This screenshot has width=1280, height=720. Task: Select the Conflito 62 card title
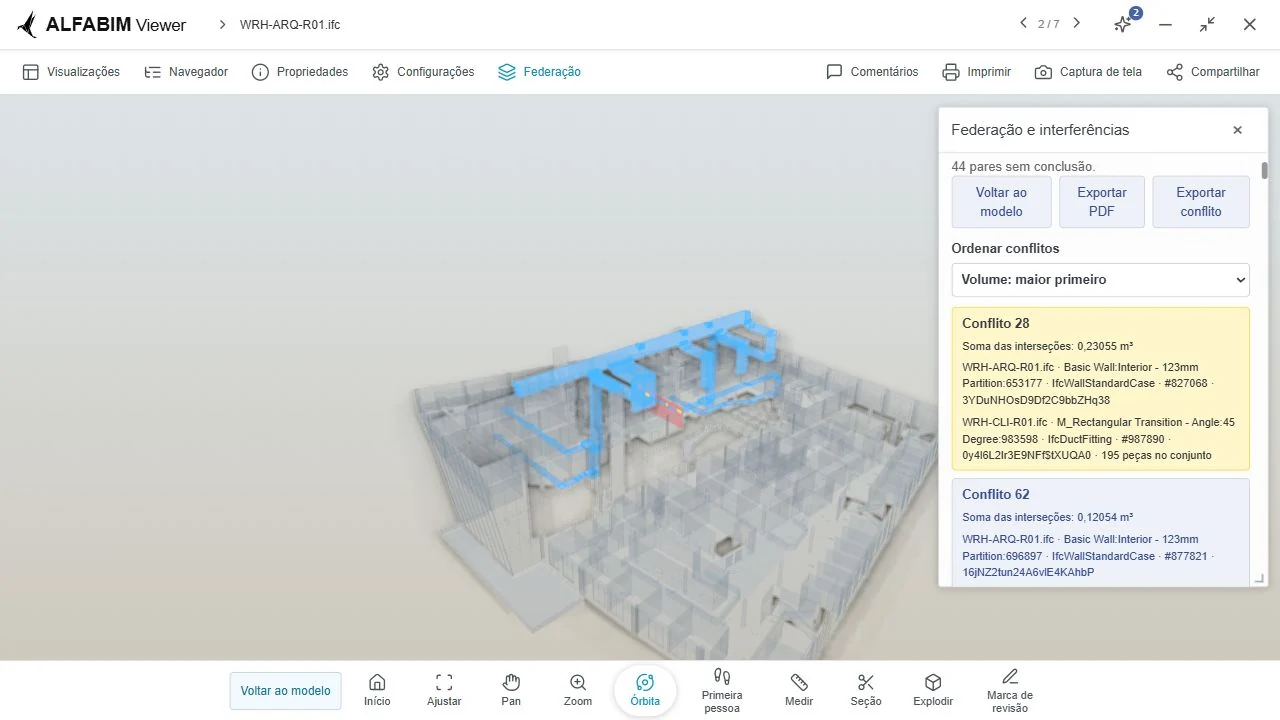[x=996, y=494]
